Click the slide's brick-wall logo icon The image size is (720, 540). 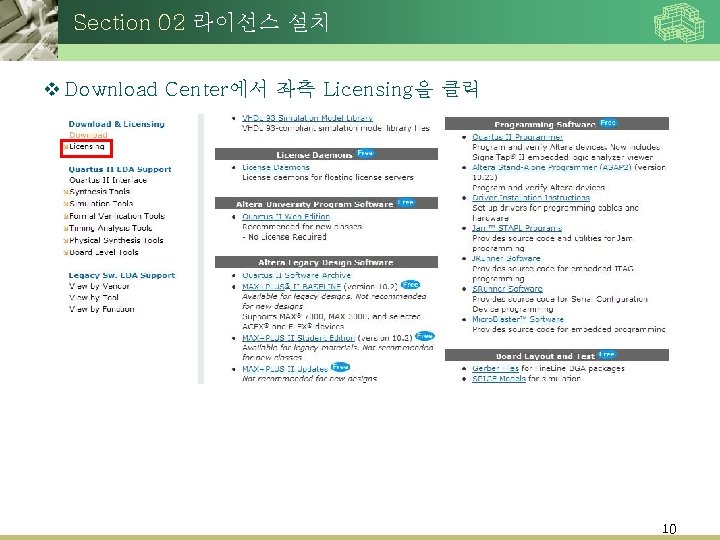[x=679, y=22]
